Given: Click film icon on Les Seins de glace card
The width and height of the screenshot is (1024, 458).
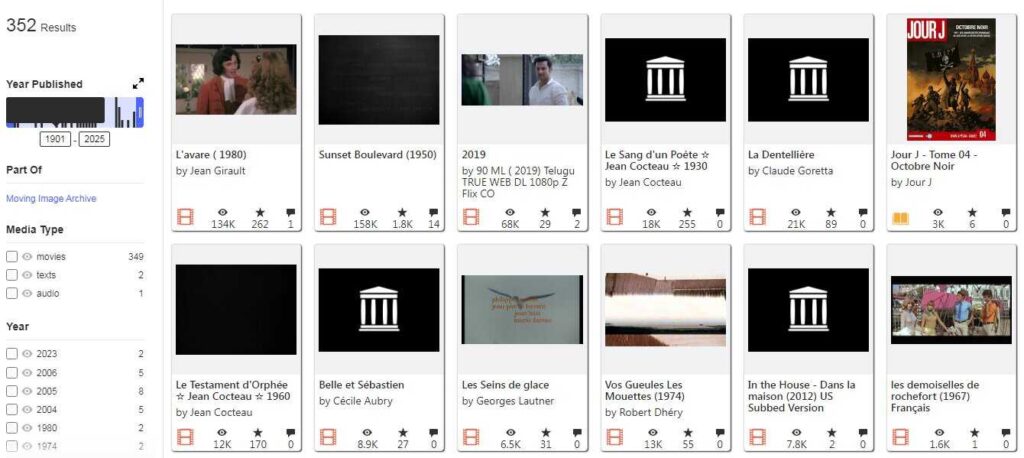Looking at the screenshot, I should click(x=471, y=437).
